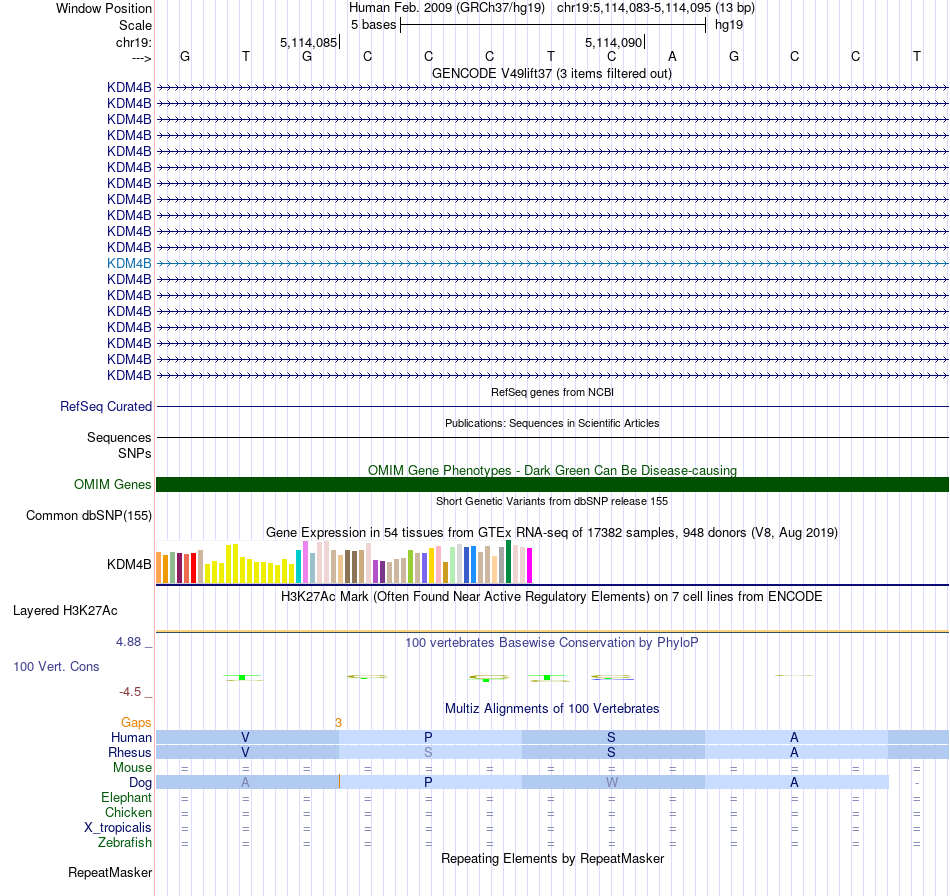Open RefSeq genes from NCBI title

[x=552, y=392]
